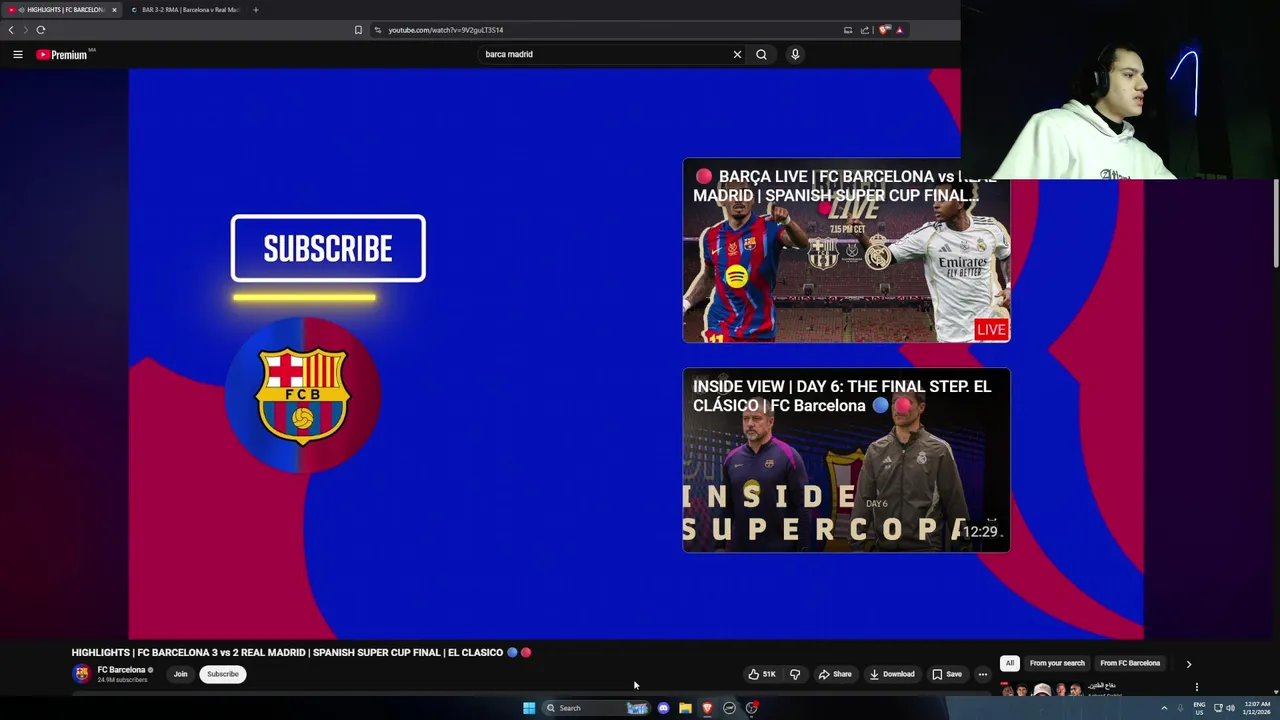This screenshot has width=1280, height=720.
Task: Go back with the browser back arrow
Action: click(11, 30)
